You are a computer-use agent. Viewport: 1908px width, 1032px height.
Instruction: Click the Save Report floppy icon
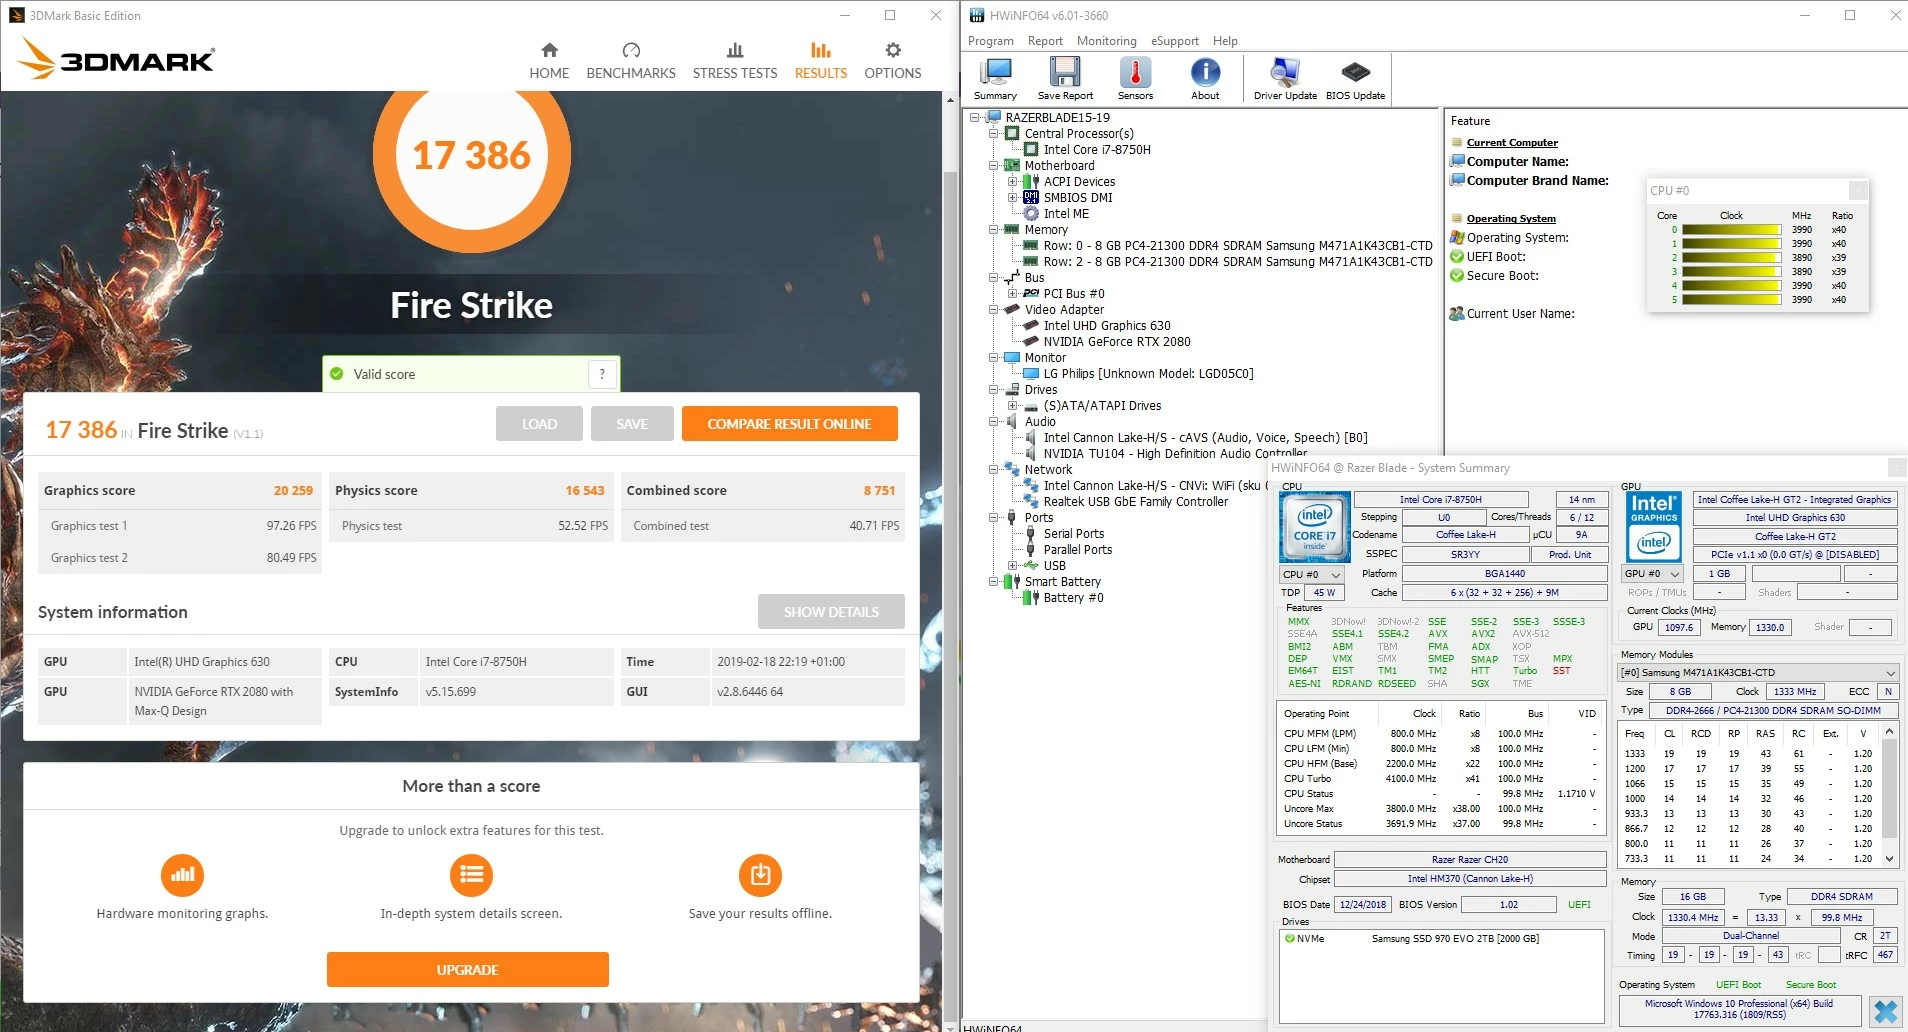tap(1065, 79)
